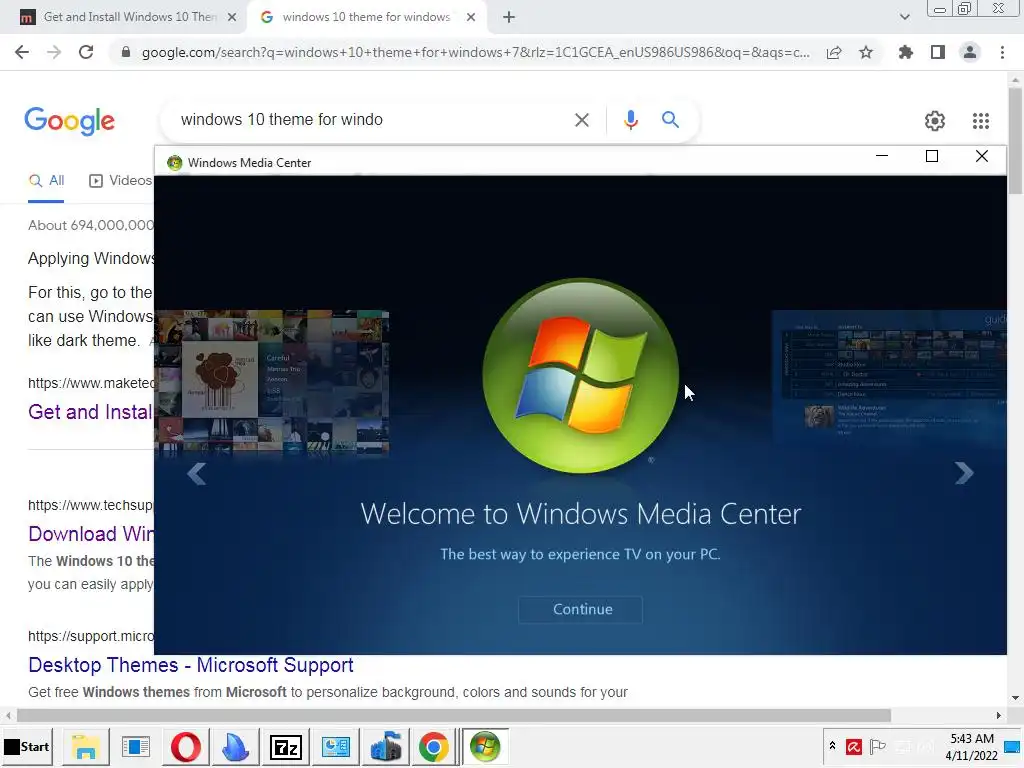Bookmark this page with the star

click(x=866, y=53)
